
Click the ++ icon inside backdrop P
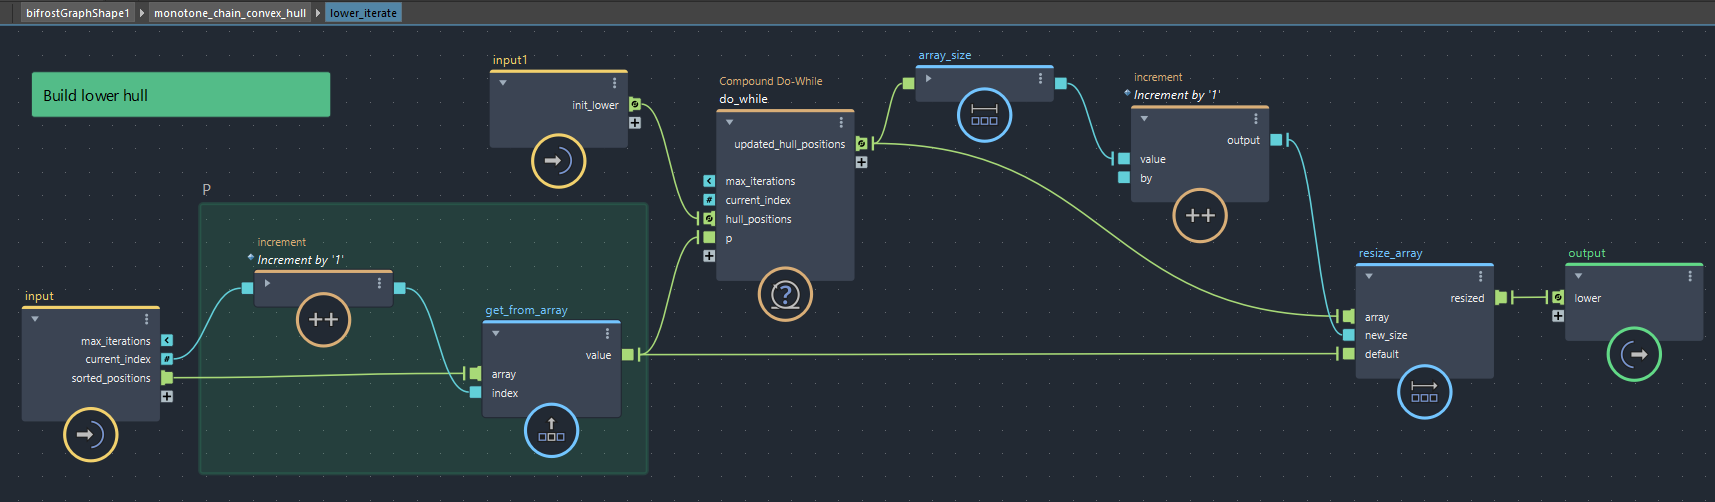(x=323, y=320)
